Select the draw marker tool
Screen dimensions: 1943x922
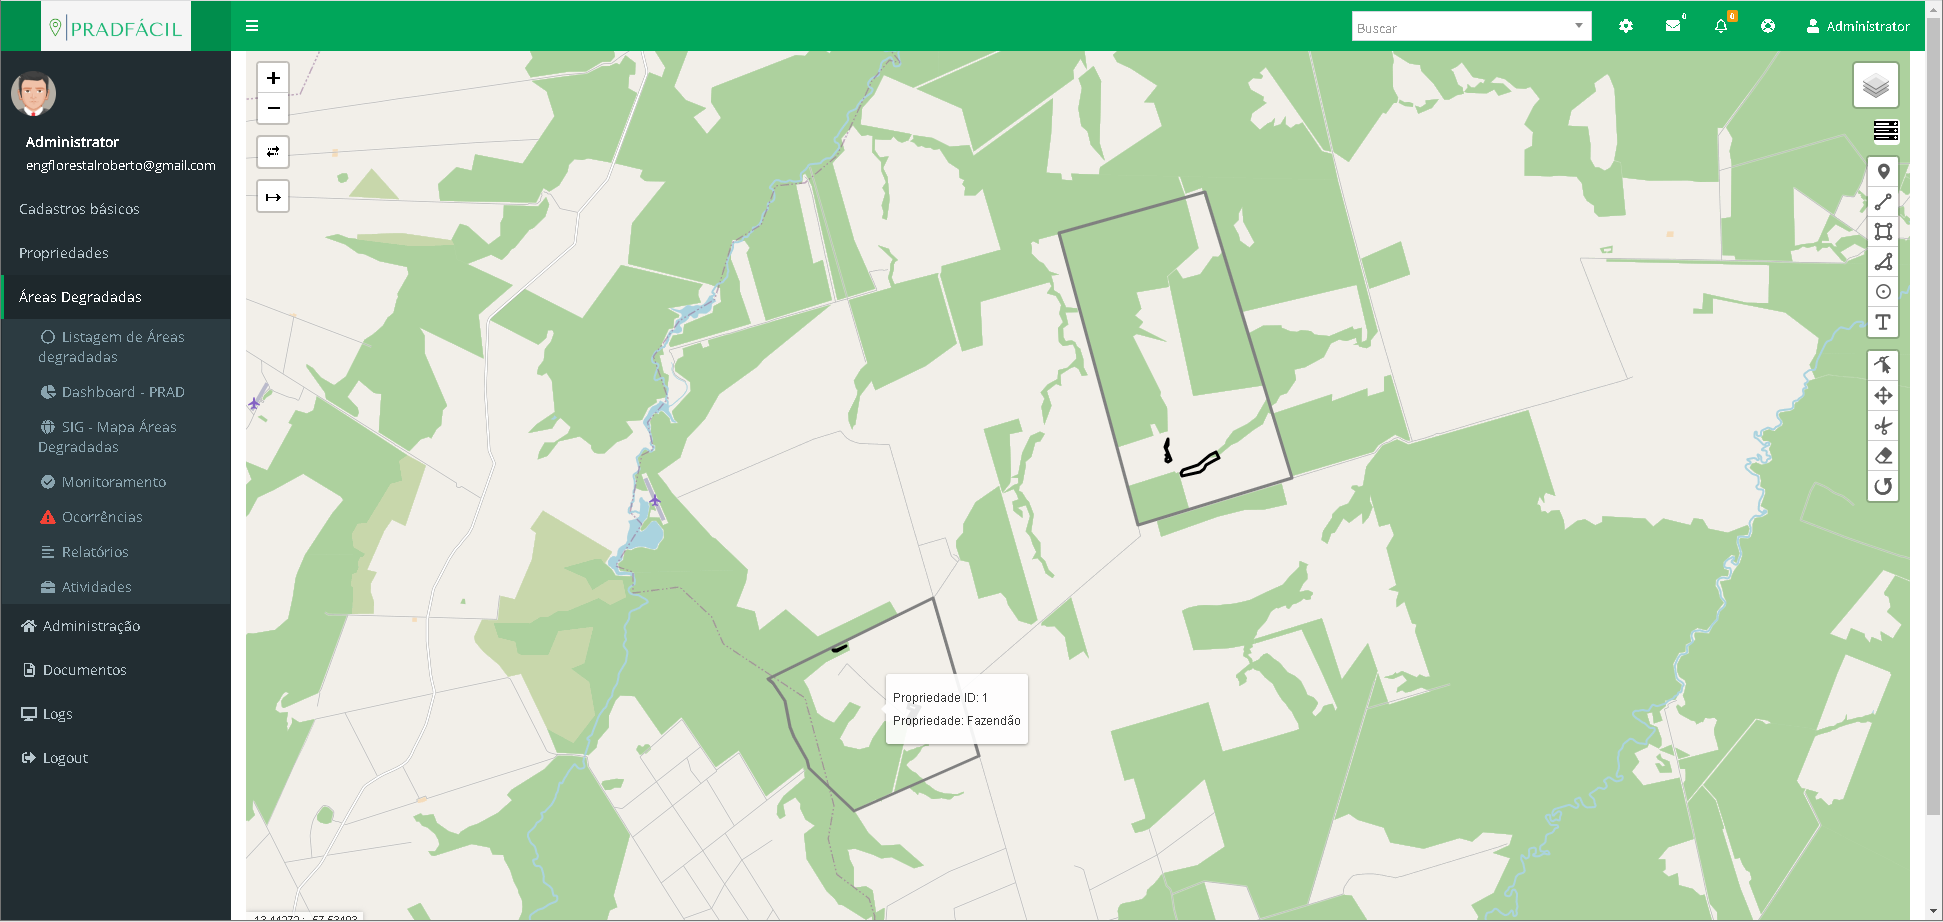[x=1883, y=172]
